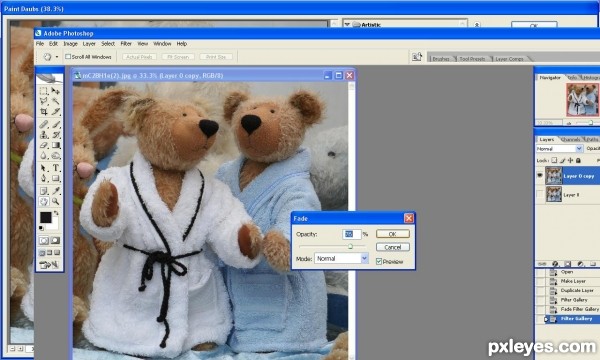Select the Hand tool in toolbox
Image resolution: width=600 pixels, height=360 pixels.
44,201
